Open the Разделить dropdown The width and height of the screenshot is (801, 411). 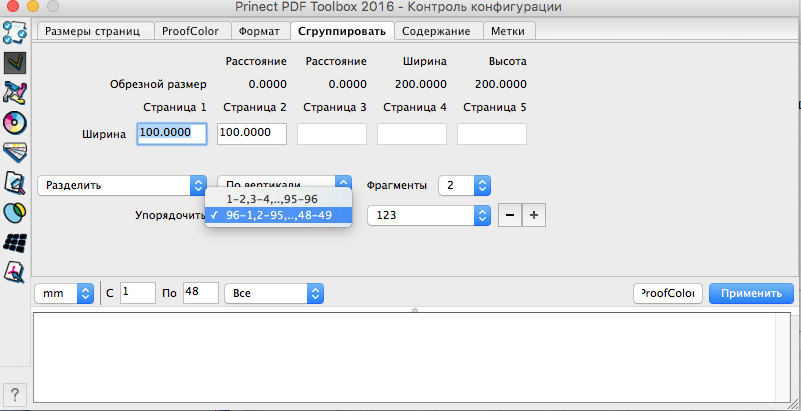pos(122,185)
